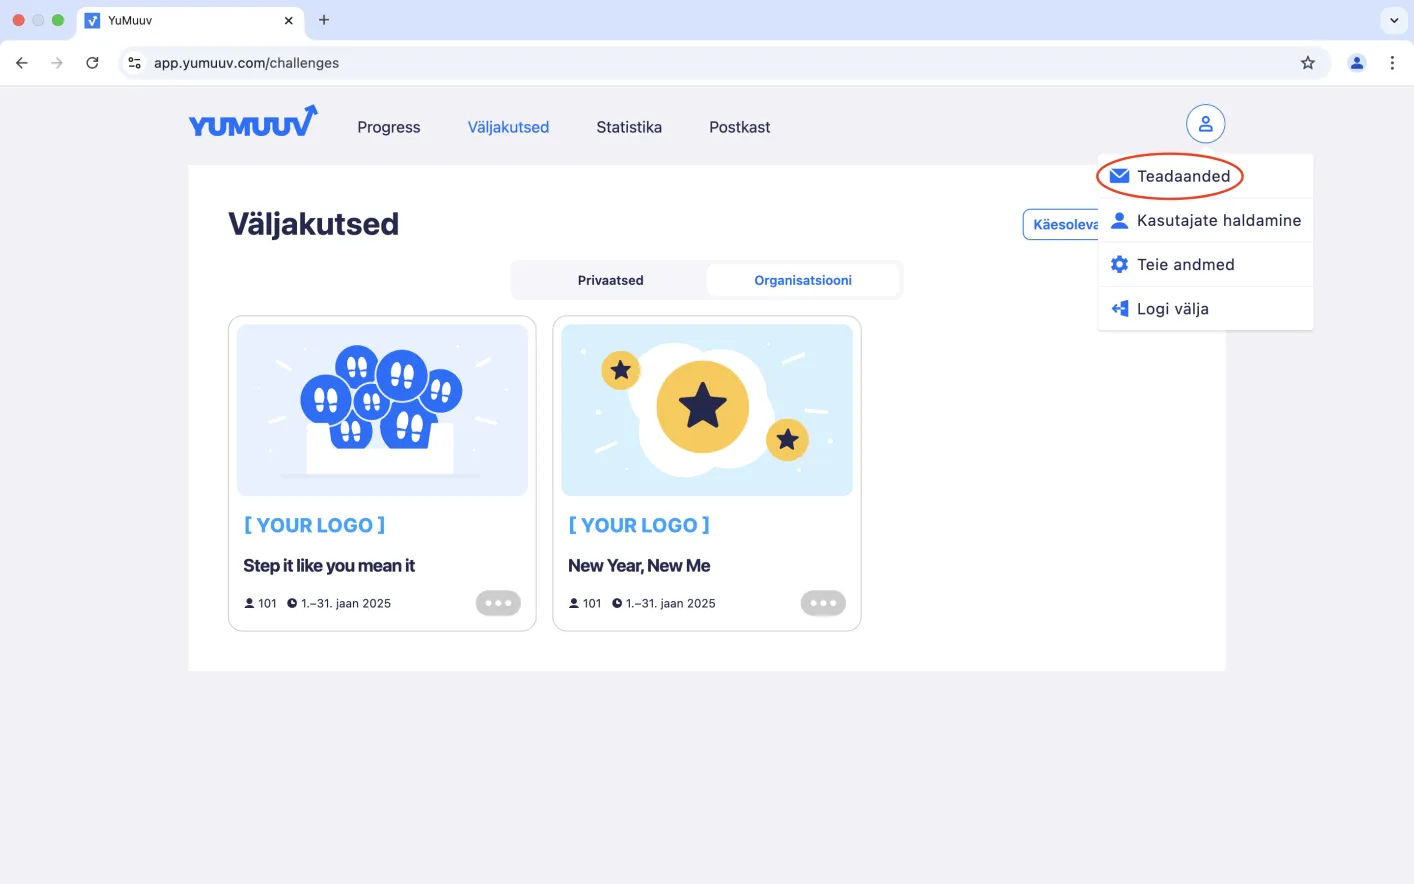View site information icon in address bar
The height and width of the screenshot is (884, 1414).
click(134, 63)
